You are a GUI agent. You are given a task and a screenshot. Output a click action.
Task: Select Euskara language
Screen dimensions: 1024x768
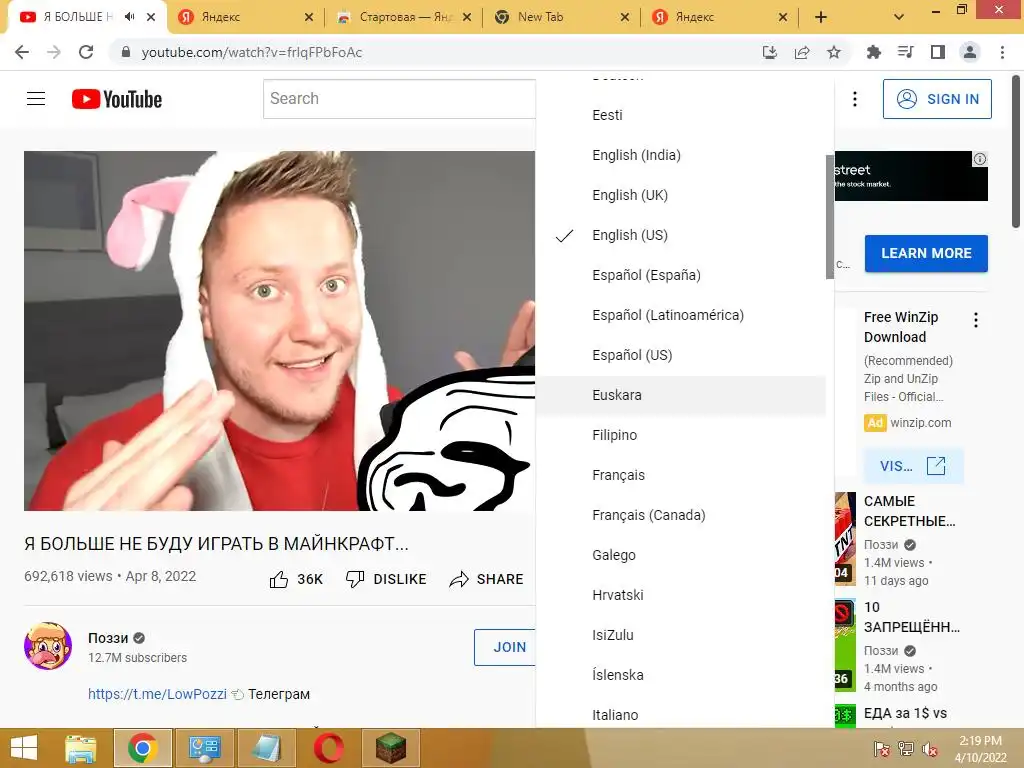click(x=680, y=395)
